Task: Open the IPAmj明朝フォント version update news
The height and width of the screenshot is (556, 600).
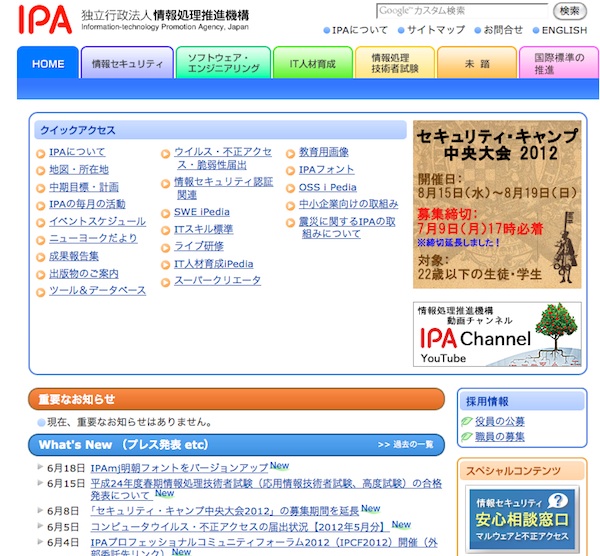Action: 179,468
